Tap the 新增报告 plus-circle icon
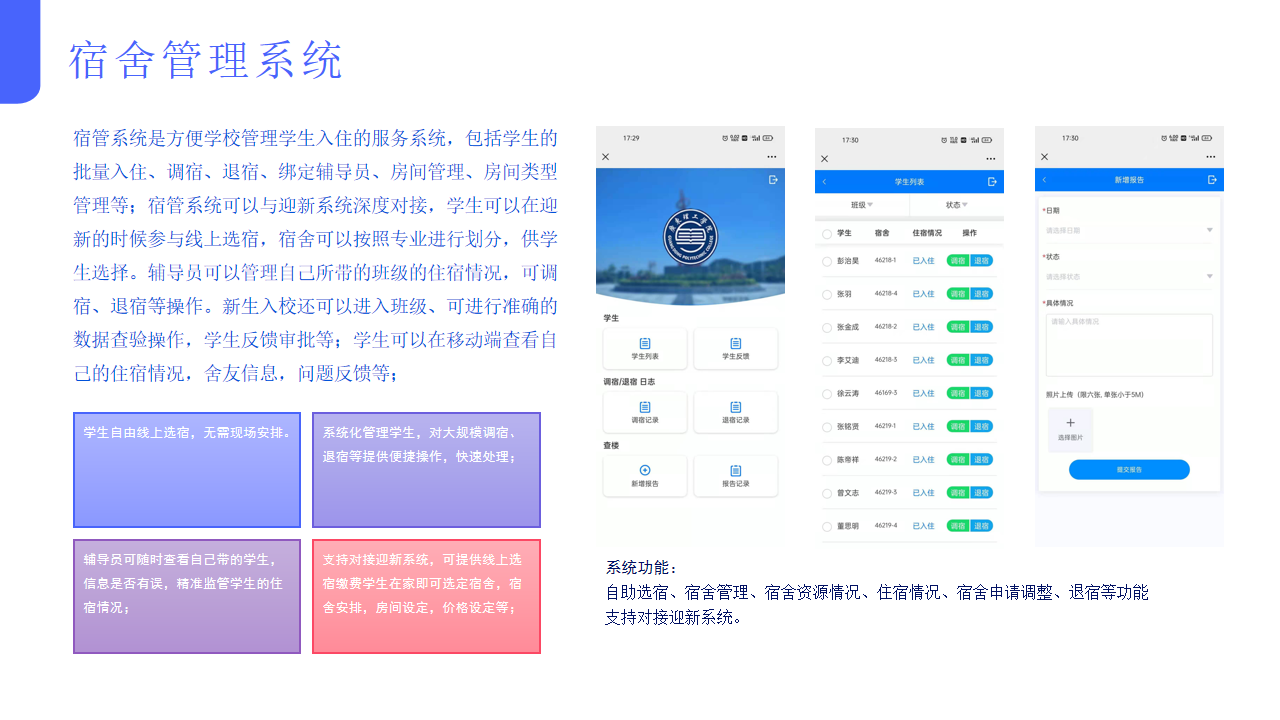The image size is (1280, 720). point(645,470)
